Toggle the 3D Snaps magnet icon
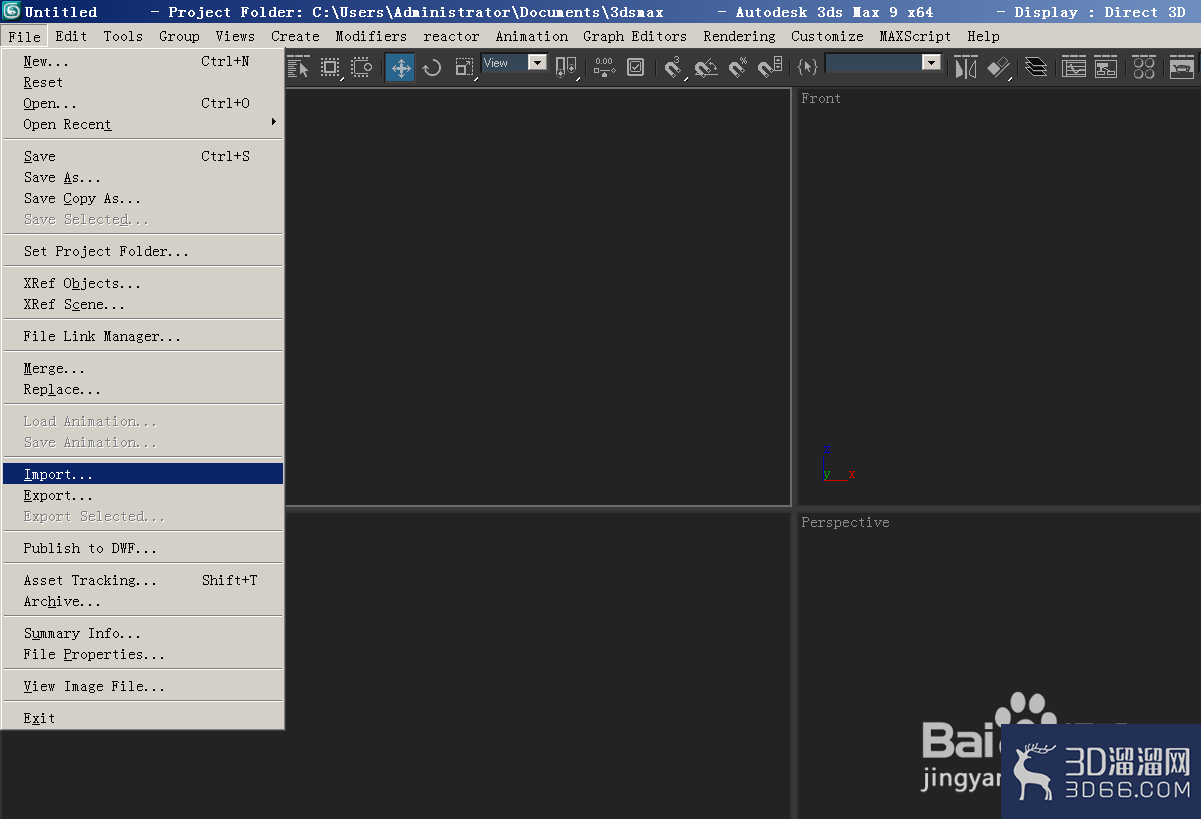Viewport: 1201px width, 819px height. click(674, 68)
